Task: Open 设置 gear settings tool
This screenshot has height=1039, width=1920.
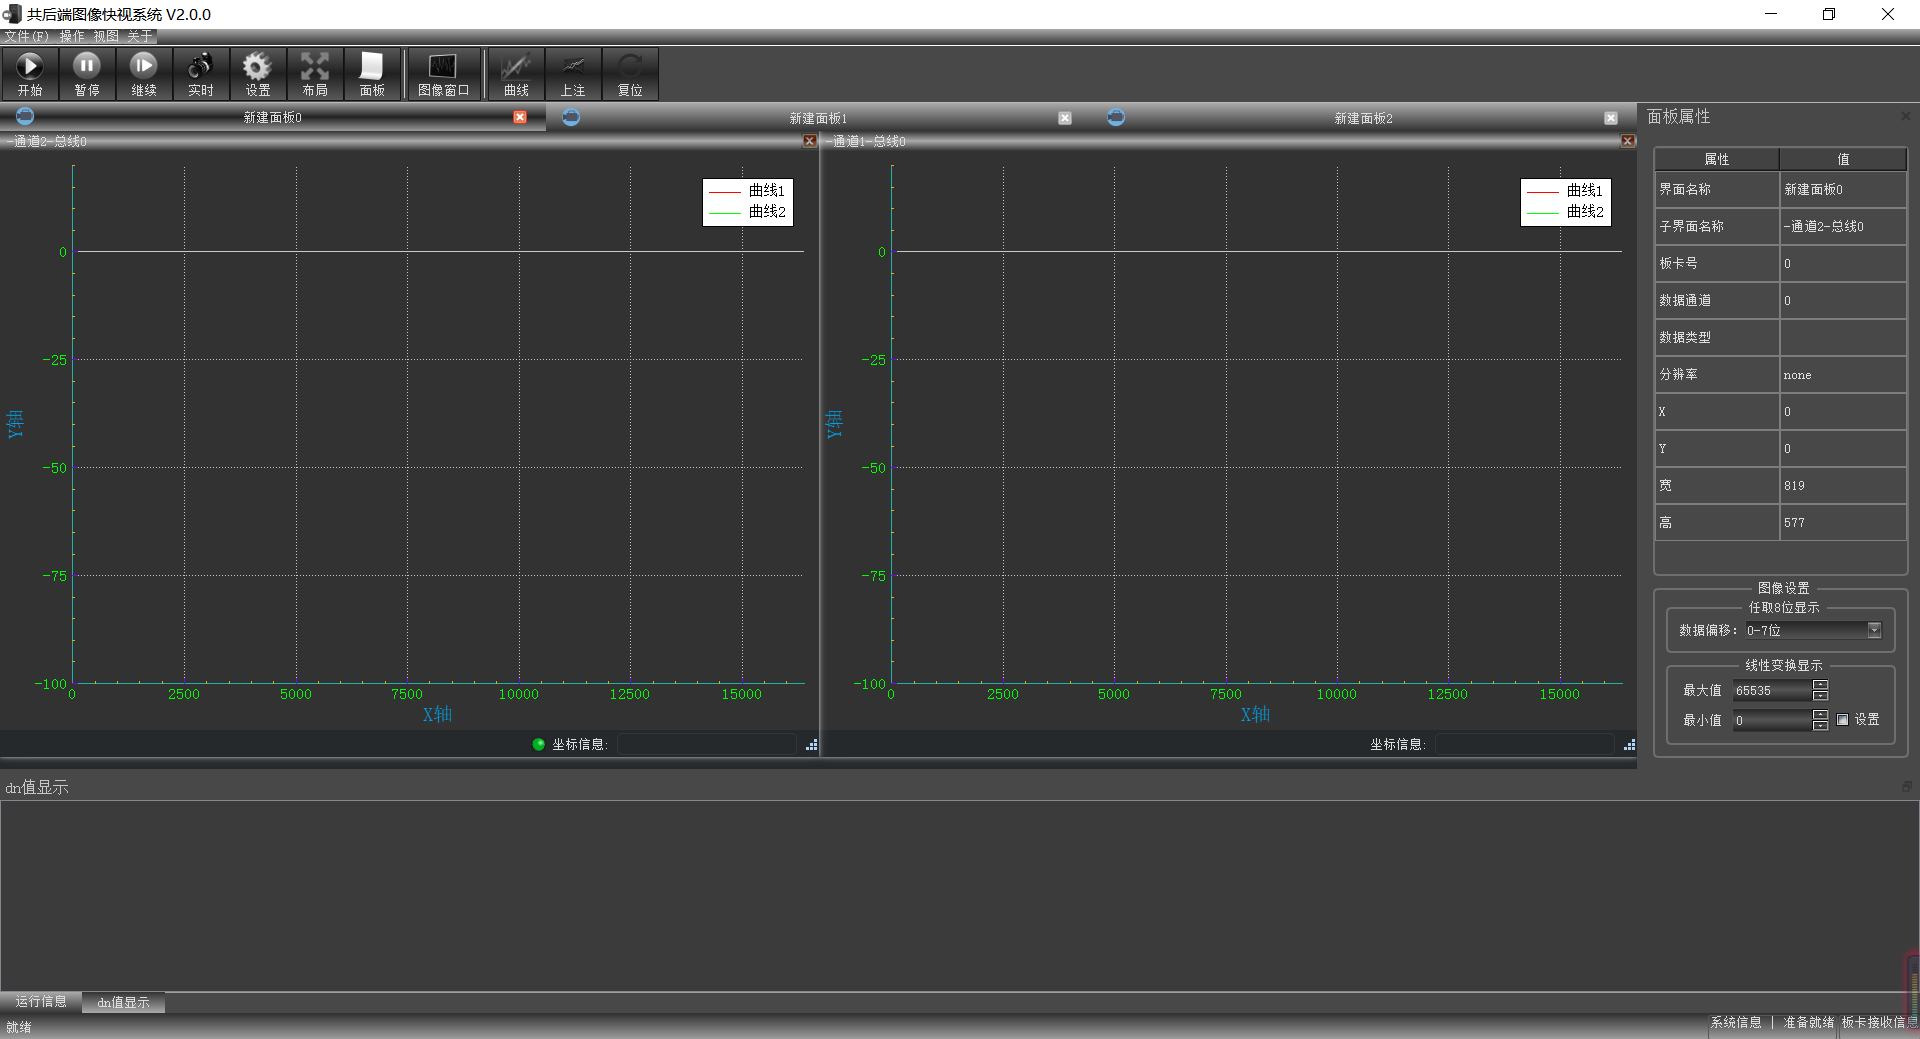Action: pyautogui.click(x=258, y=74)
